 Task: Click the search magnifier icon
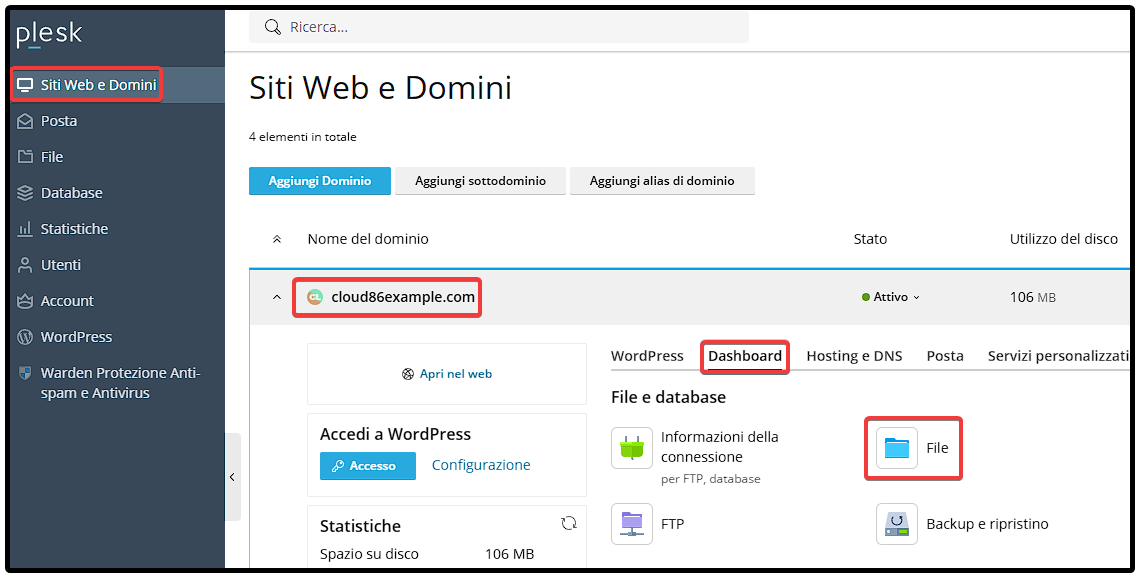click(273, 27)
